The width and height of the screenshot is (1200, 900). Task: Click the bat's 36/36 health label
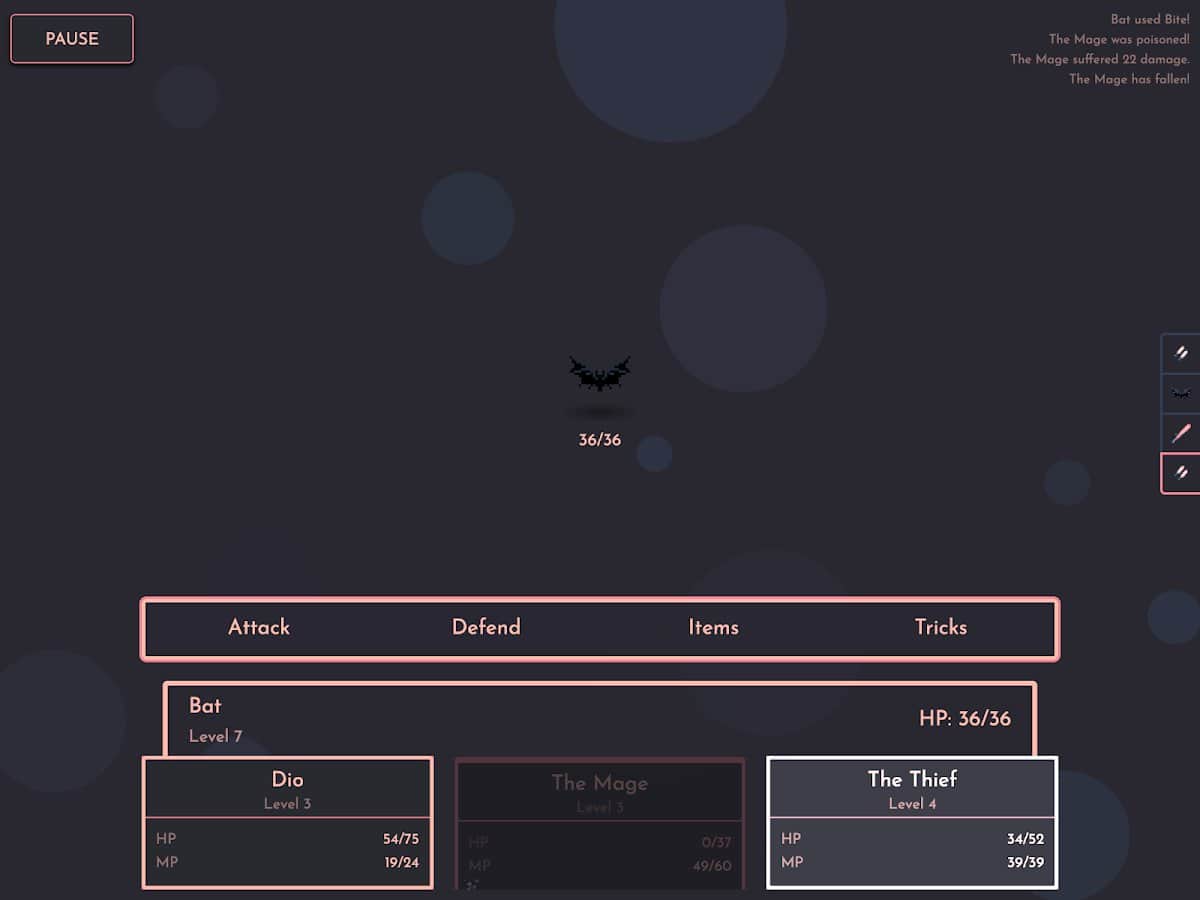(599, 440)
